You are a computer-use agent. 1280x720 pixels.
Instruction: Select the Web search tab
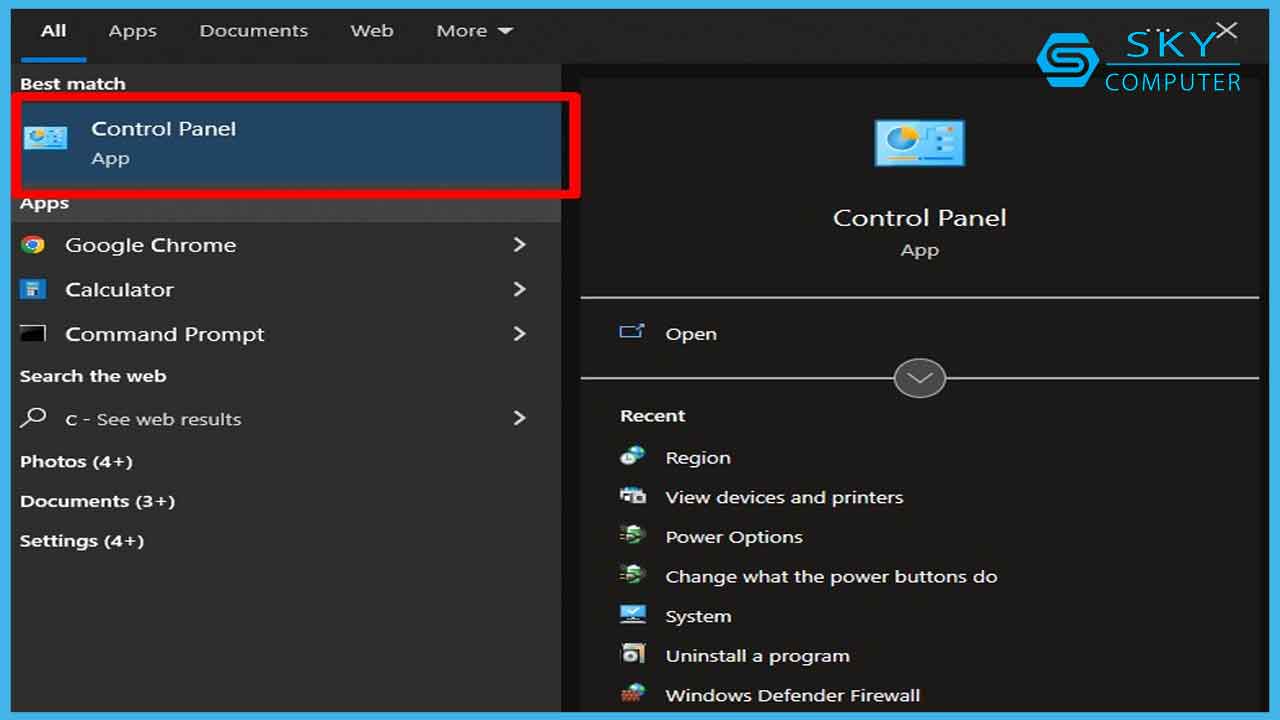point(371,31)
